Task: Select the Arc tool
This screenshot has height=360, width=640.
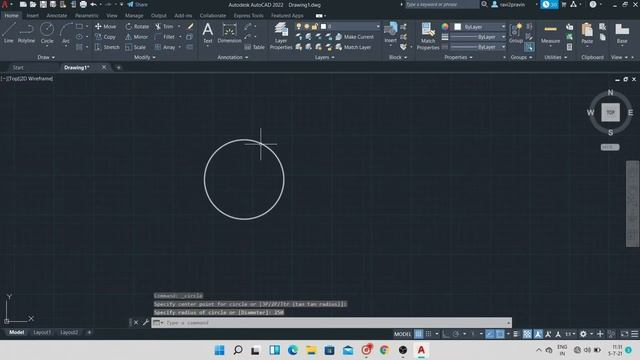Action: pos(66,33)
